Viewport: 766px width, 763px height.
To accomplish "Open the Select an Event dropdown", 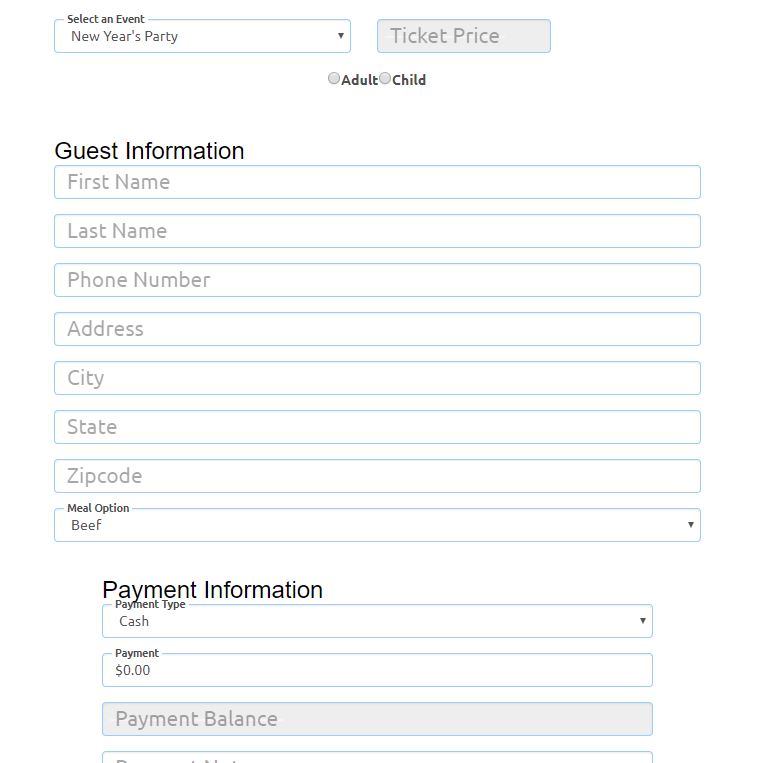I will pyautogui.click(x=202, y=36).
